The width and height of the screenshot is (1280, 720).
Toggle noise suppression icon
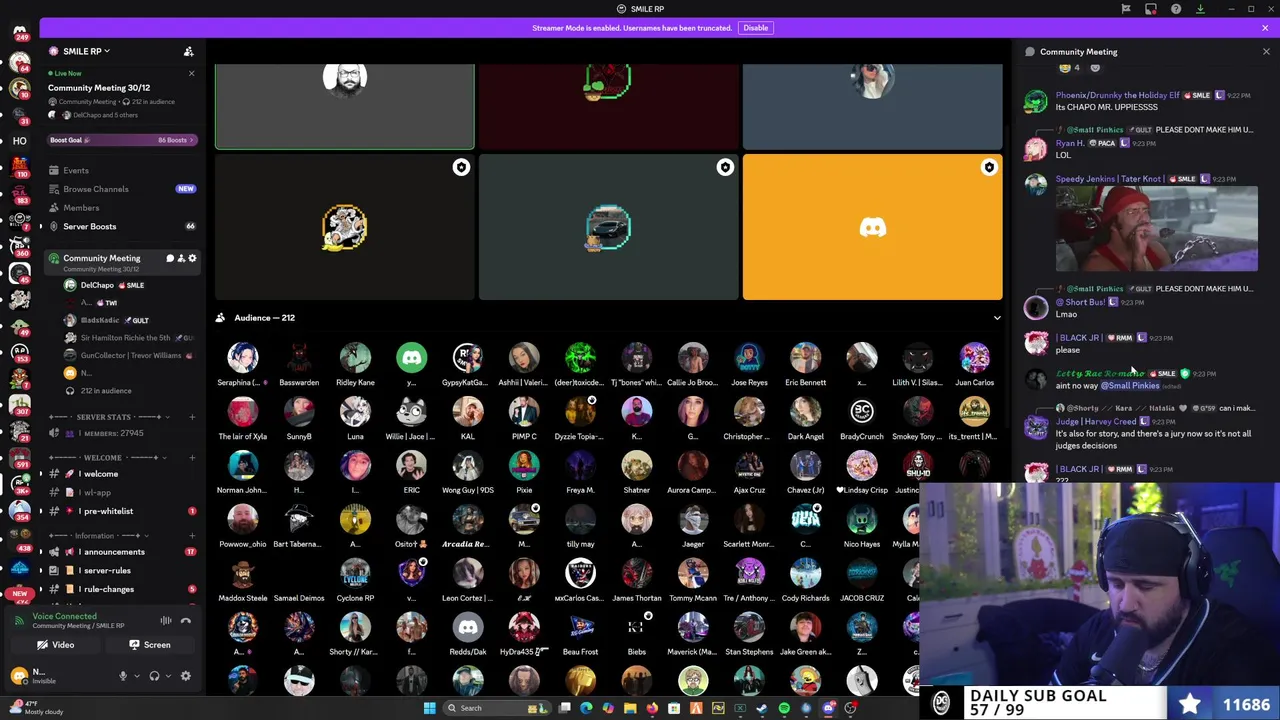click(x=166, y=621)
